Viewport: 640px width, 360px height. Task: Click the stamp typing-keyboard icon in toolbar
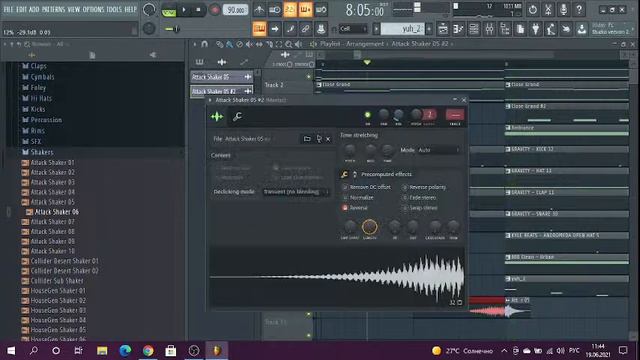(x=321, y=29)
